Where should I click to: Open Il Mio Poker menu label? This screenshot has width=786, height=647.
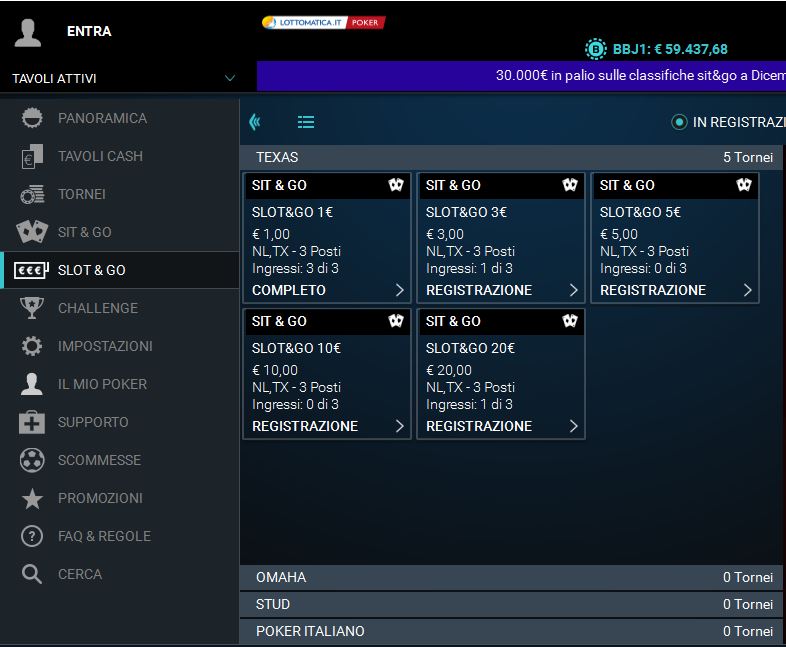coord(102,384)
